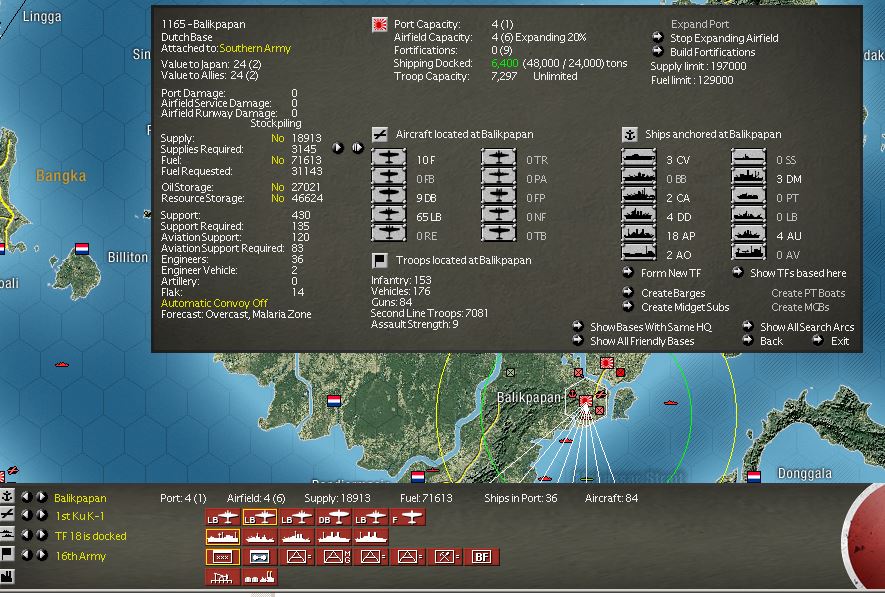
Task: Click the factory icon in bottom-left column
Action: (x=7, y=576)
